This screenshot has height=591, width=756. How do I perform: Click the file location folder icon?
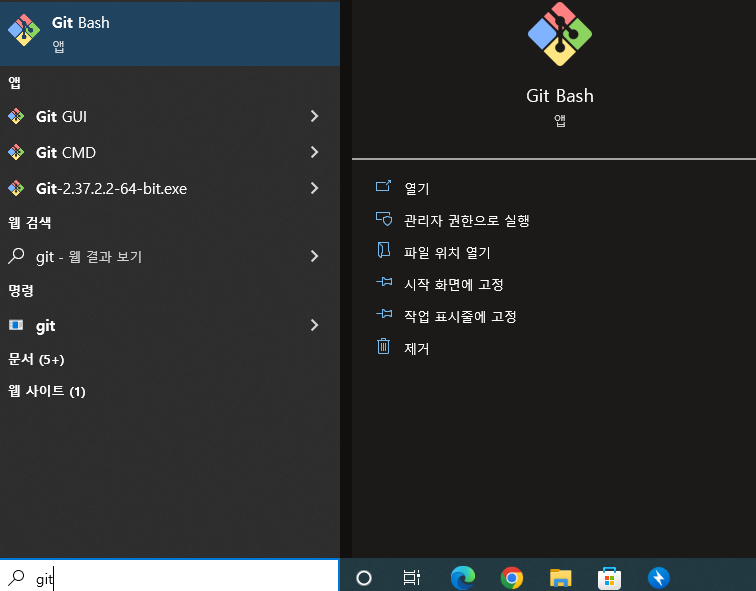383,250
